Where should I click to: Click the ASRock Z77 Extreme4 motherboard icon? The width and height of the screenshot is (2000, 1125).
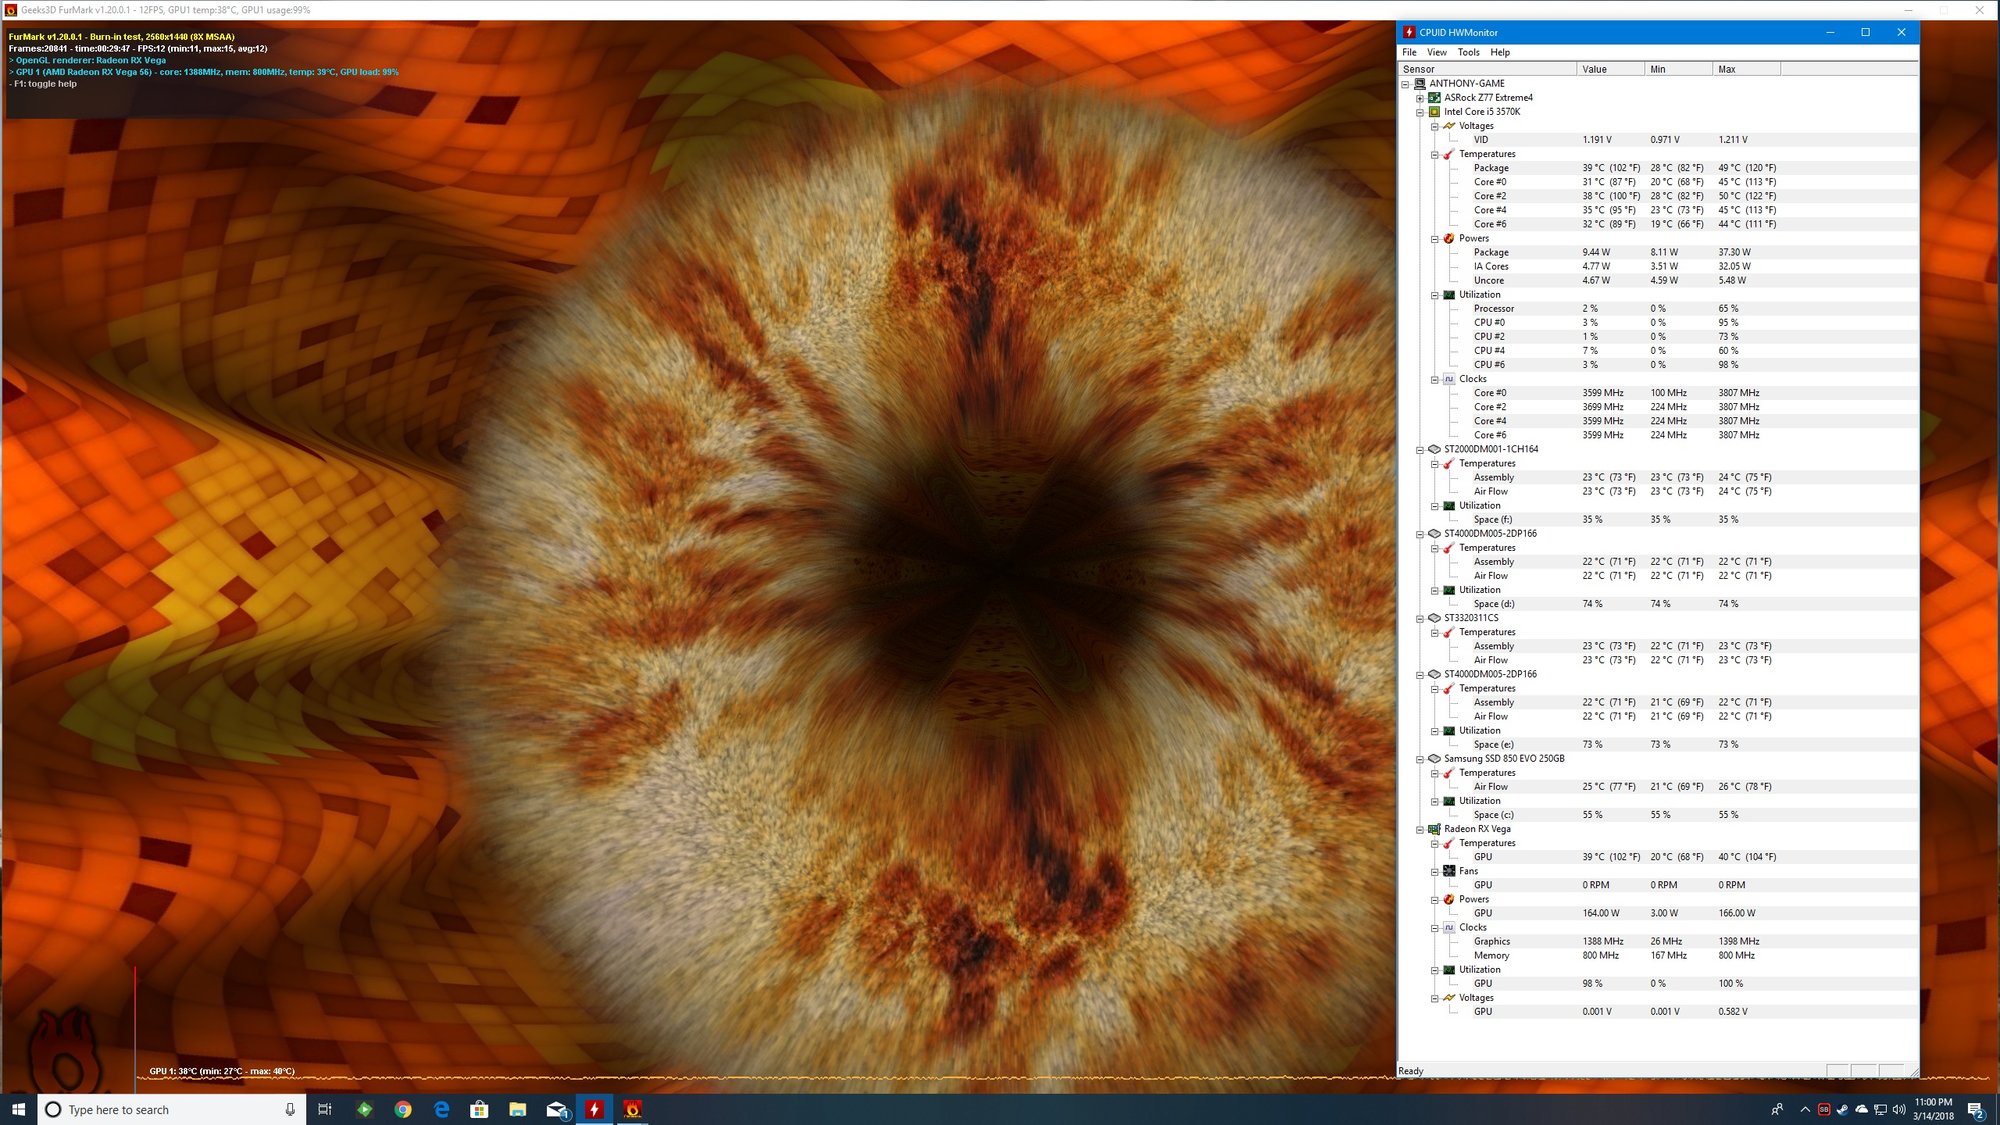(x=1434, y=98)
